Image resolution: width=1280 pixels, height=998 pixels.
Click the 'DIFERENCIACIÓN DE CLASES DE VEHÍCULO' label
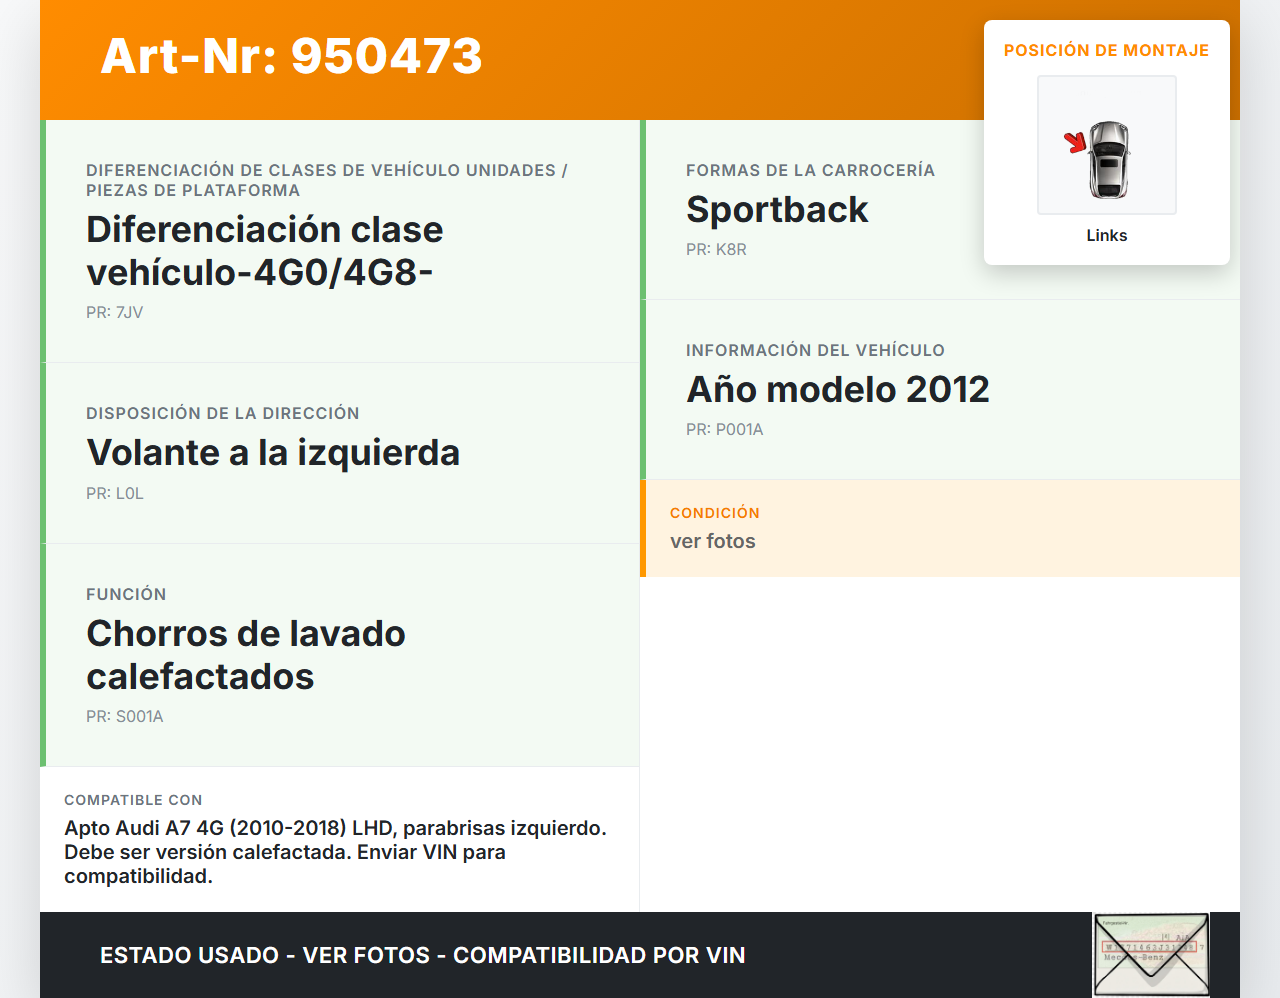(327, 180)
